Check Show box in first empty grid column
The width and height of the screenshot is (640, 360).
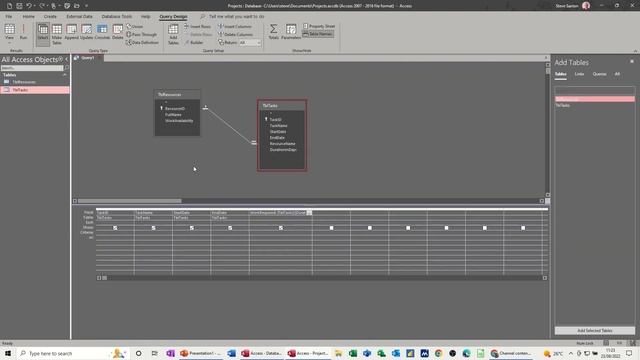tap(331, 228)
